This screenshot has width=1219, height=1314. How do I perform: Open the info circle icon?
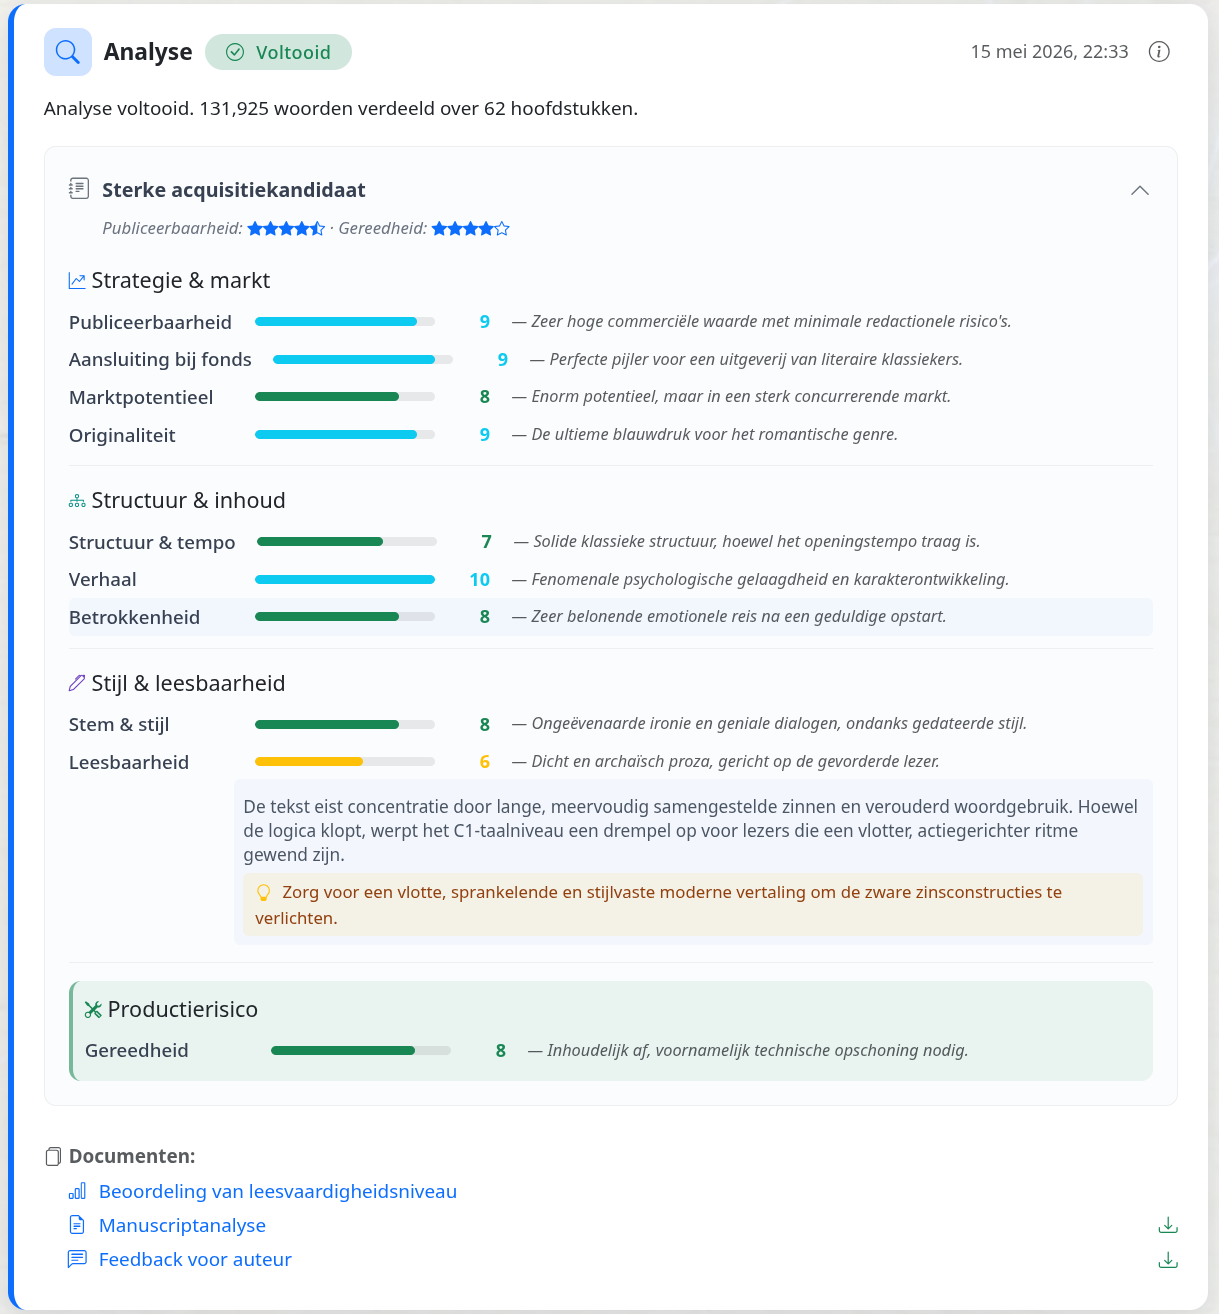pos(1159,52)
